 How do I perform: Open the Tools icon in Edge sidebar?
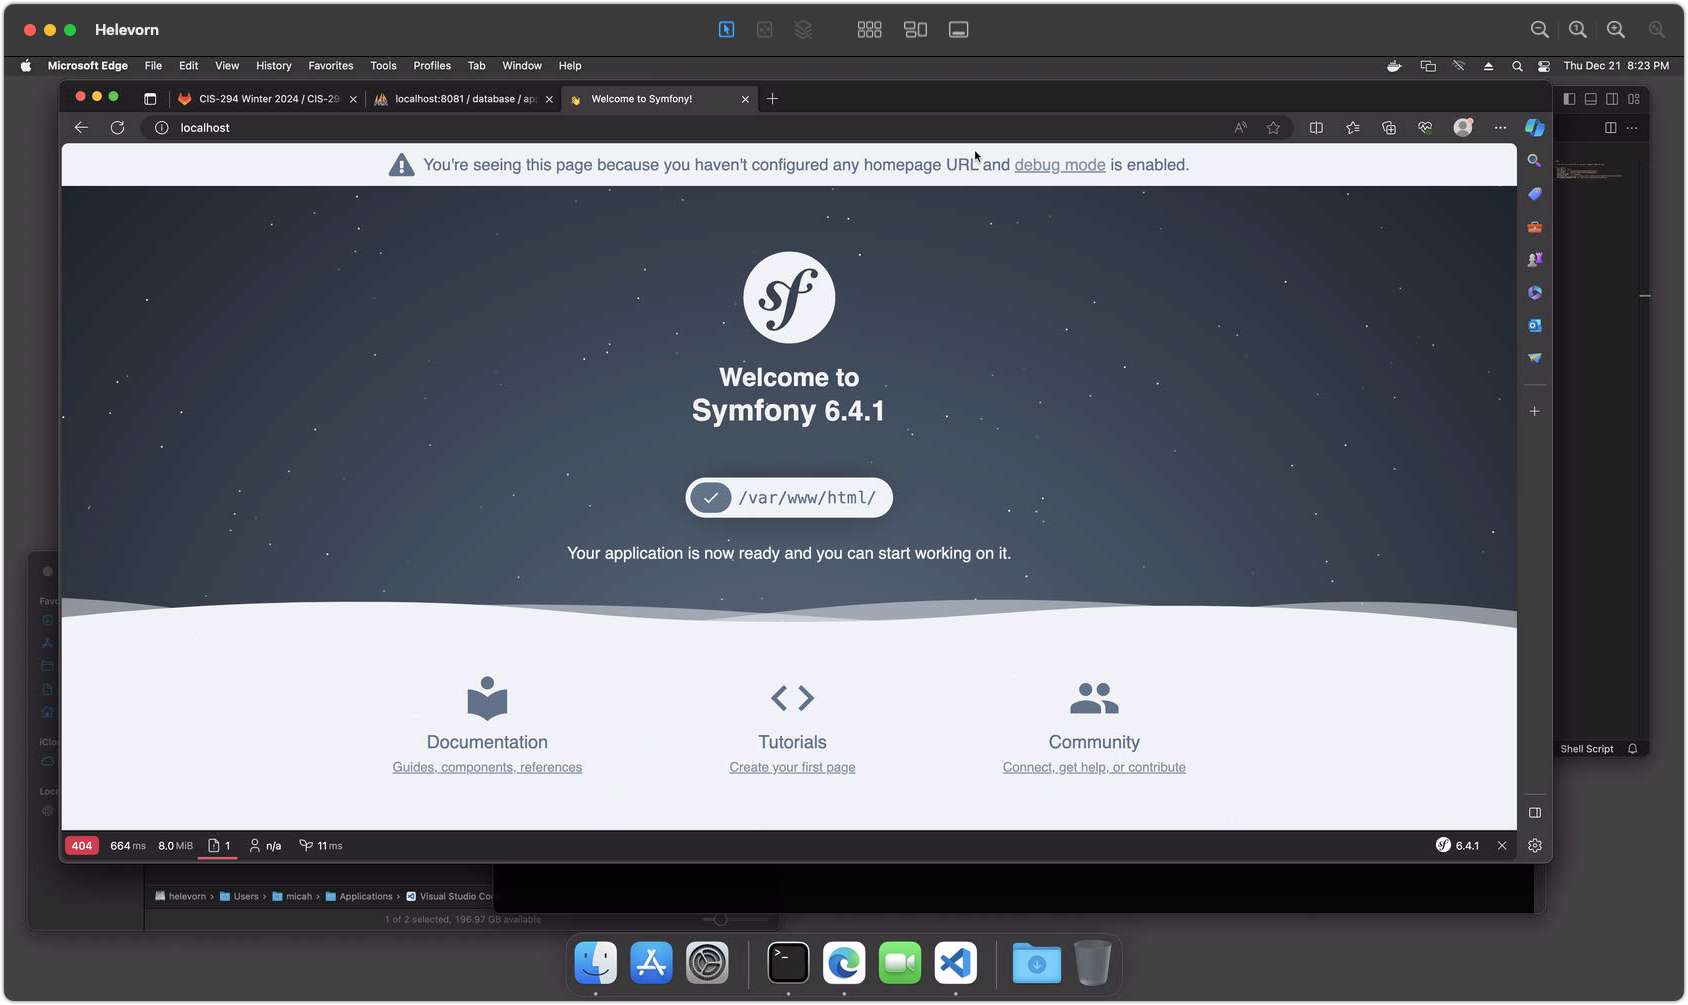(x=1535, y=226)
